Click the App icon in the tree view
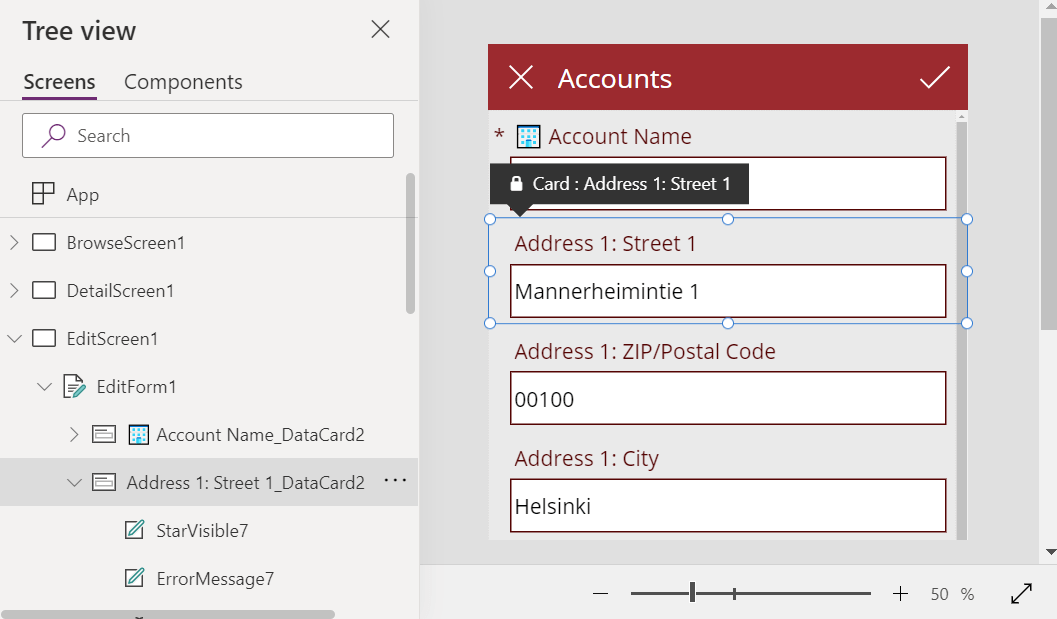1057x619 pixels. click(42, 194)
